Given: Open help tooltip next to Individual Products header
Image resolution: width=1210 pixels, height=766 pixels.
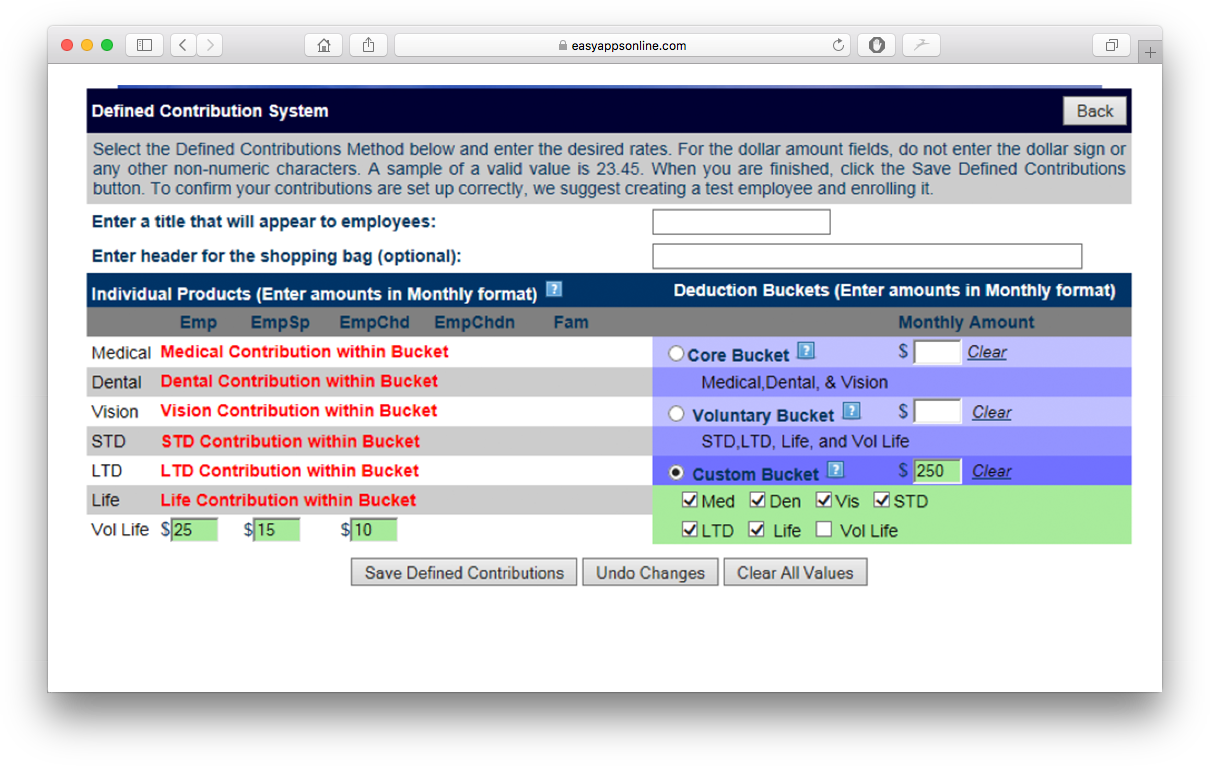Looking at the screenshot, I should [x=555, y=289].
